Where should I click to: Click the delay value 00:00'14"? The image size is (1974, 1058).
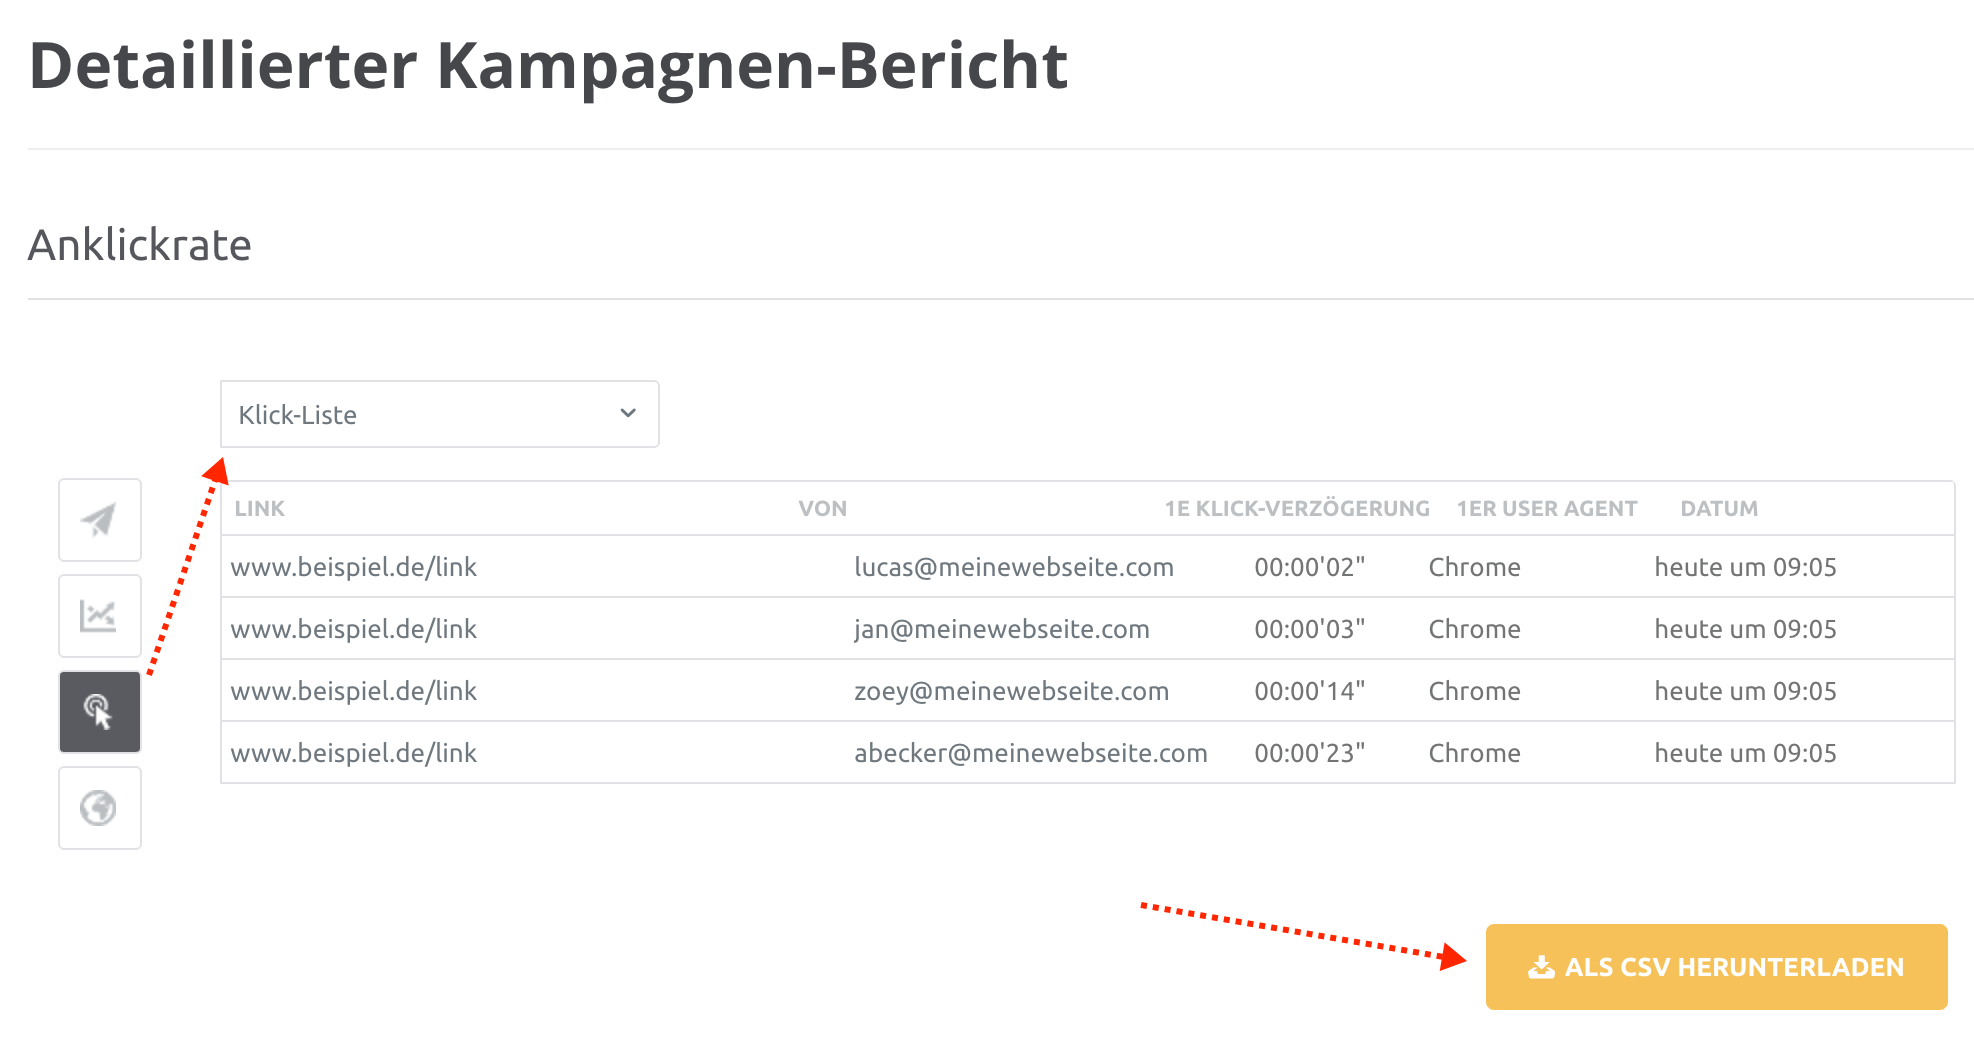[1310, 691]
